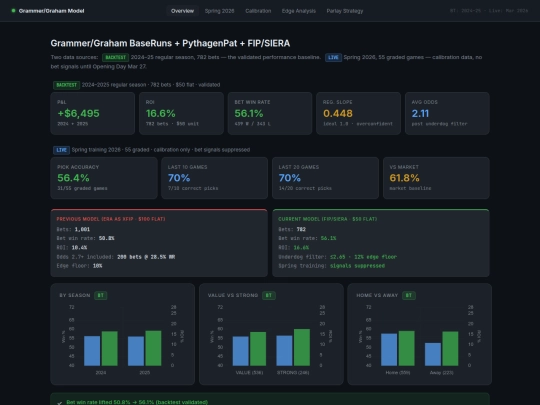Image resolution: width=540 pixels, height=405 pixels.
Task: Open the Overview tab
Action: pos(182,11)
